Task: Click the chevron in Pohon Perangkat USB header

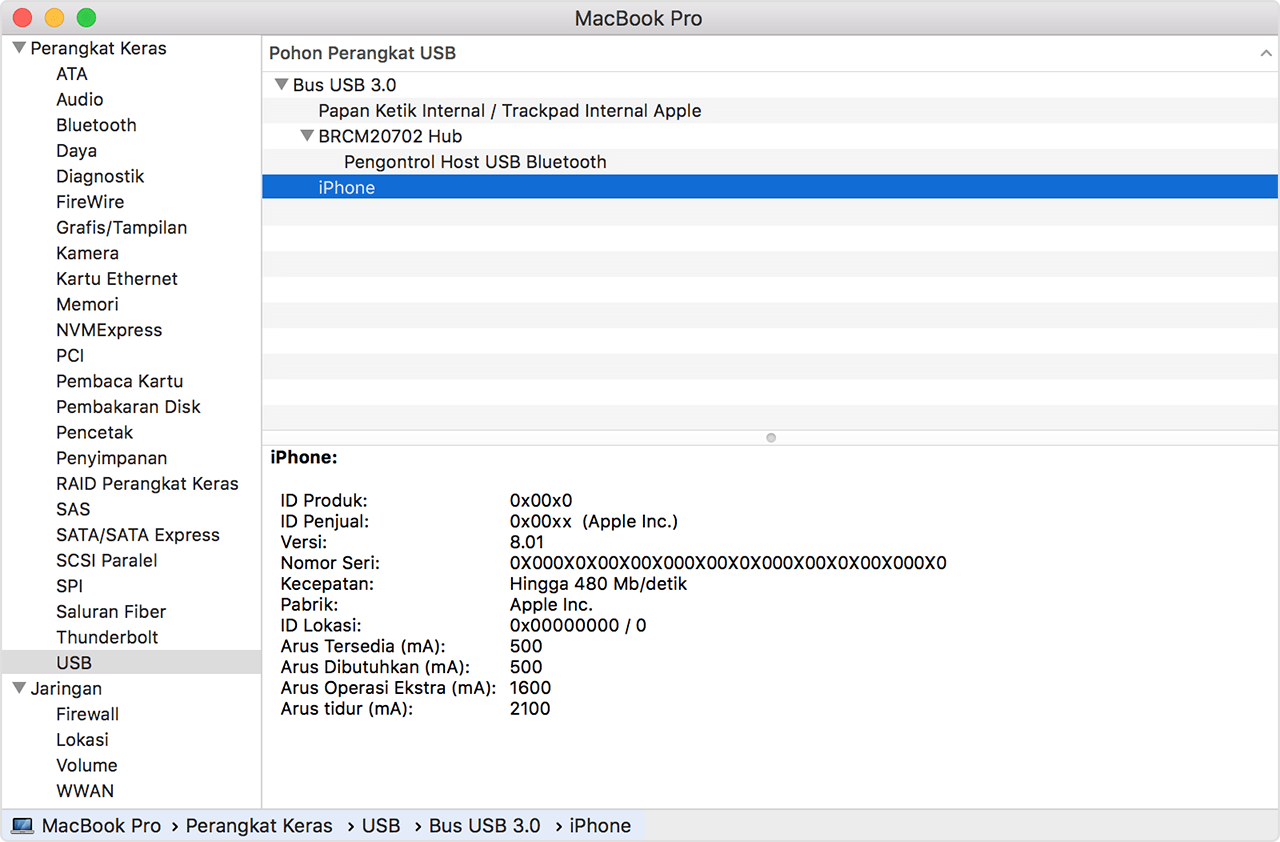Action: [1266, 53]
